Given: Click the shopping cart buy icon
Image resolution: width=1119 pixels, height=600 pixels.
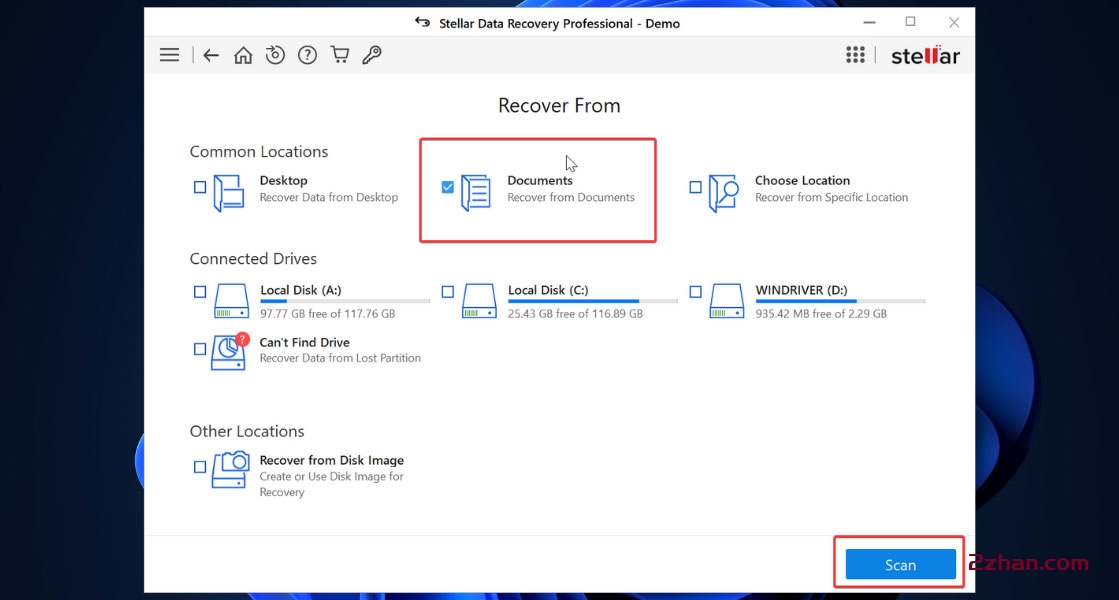Looking at the screenshot, I should pyautogui.click(x=340, y=55).
